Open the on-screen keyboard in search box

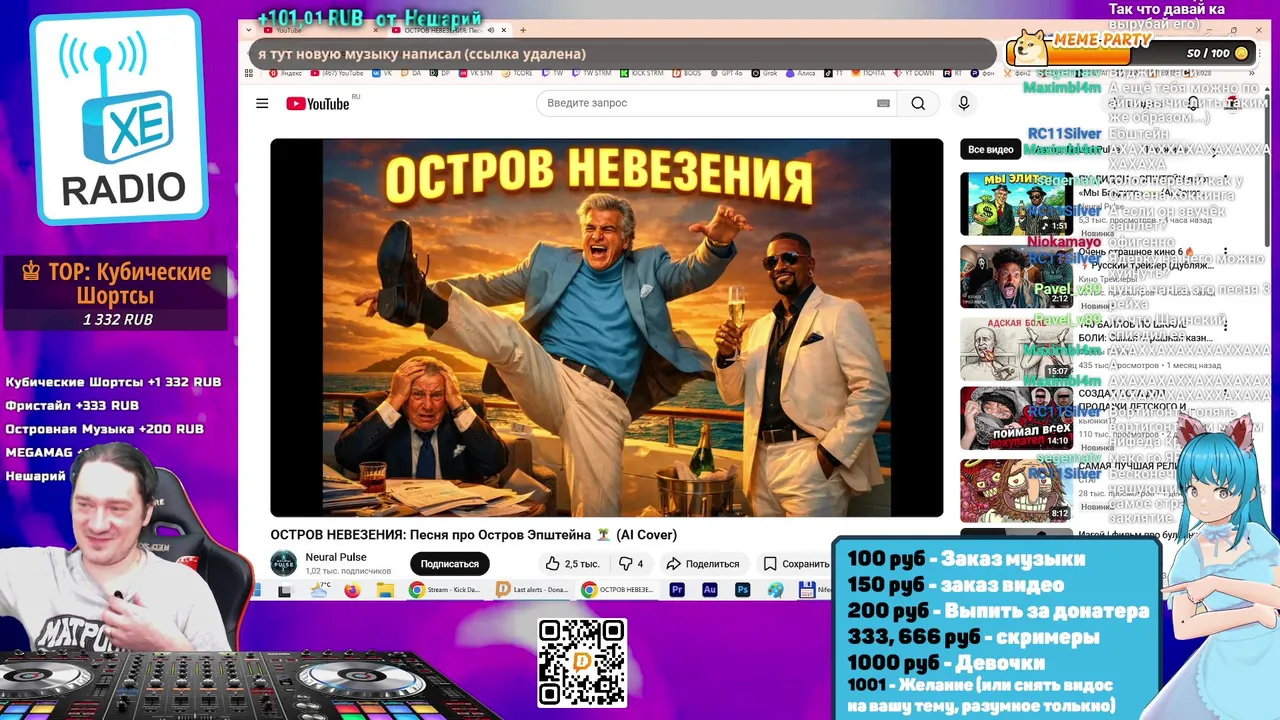coord(883,103)
